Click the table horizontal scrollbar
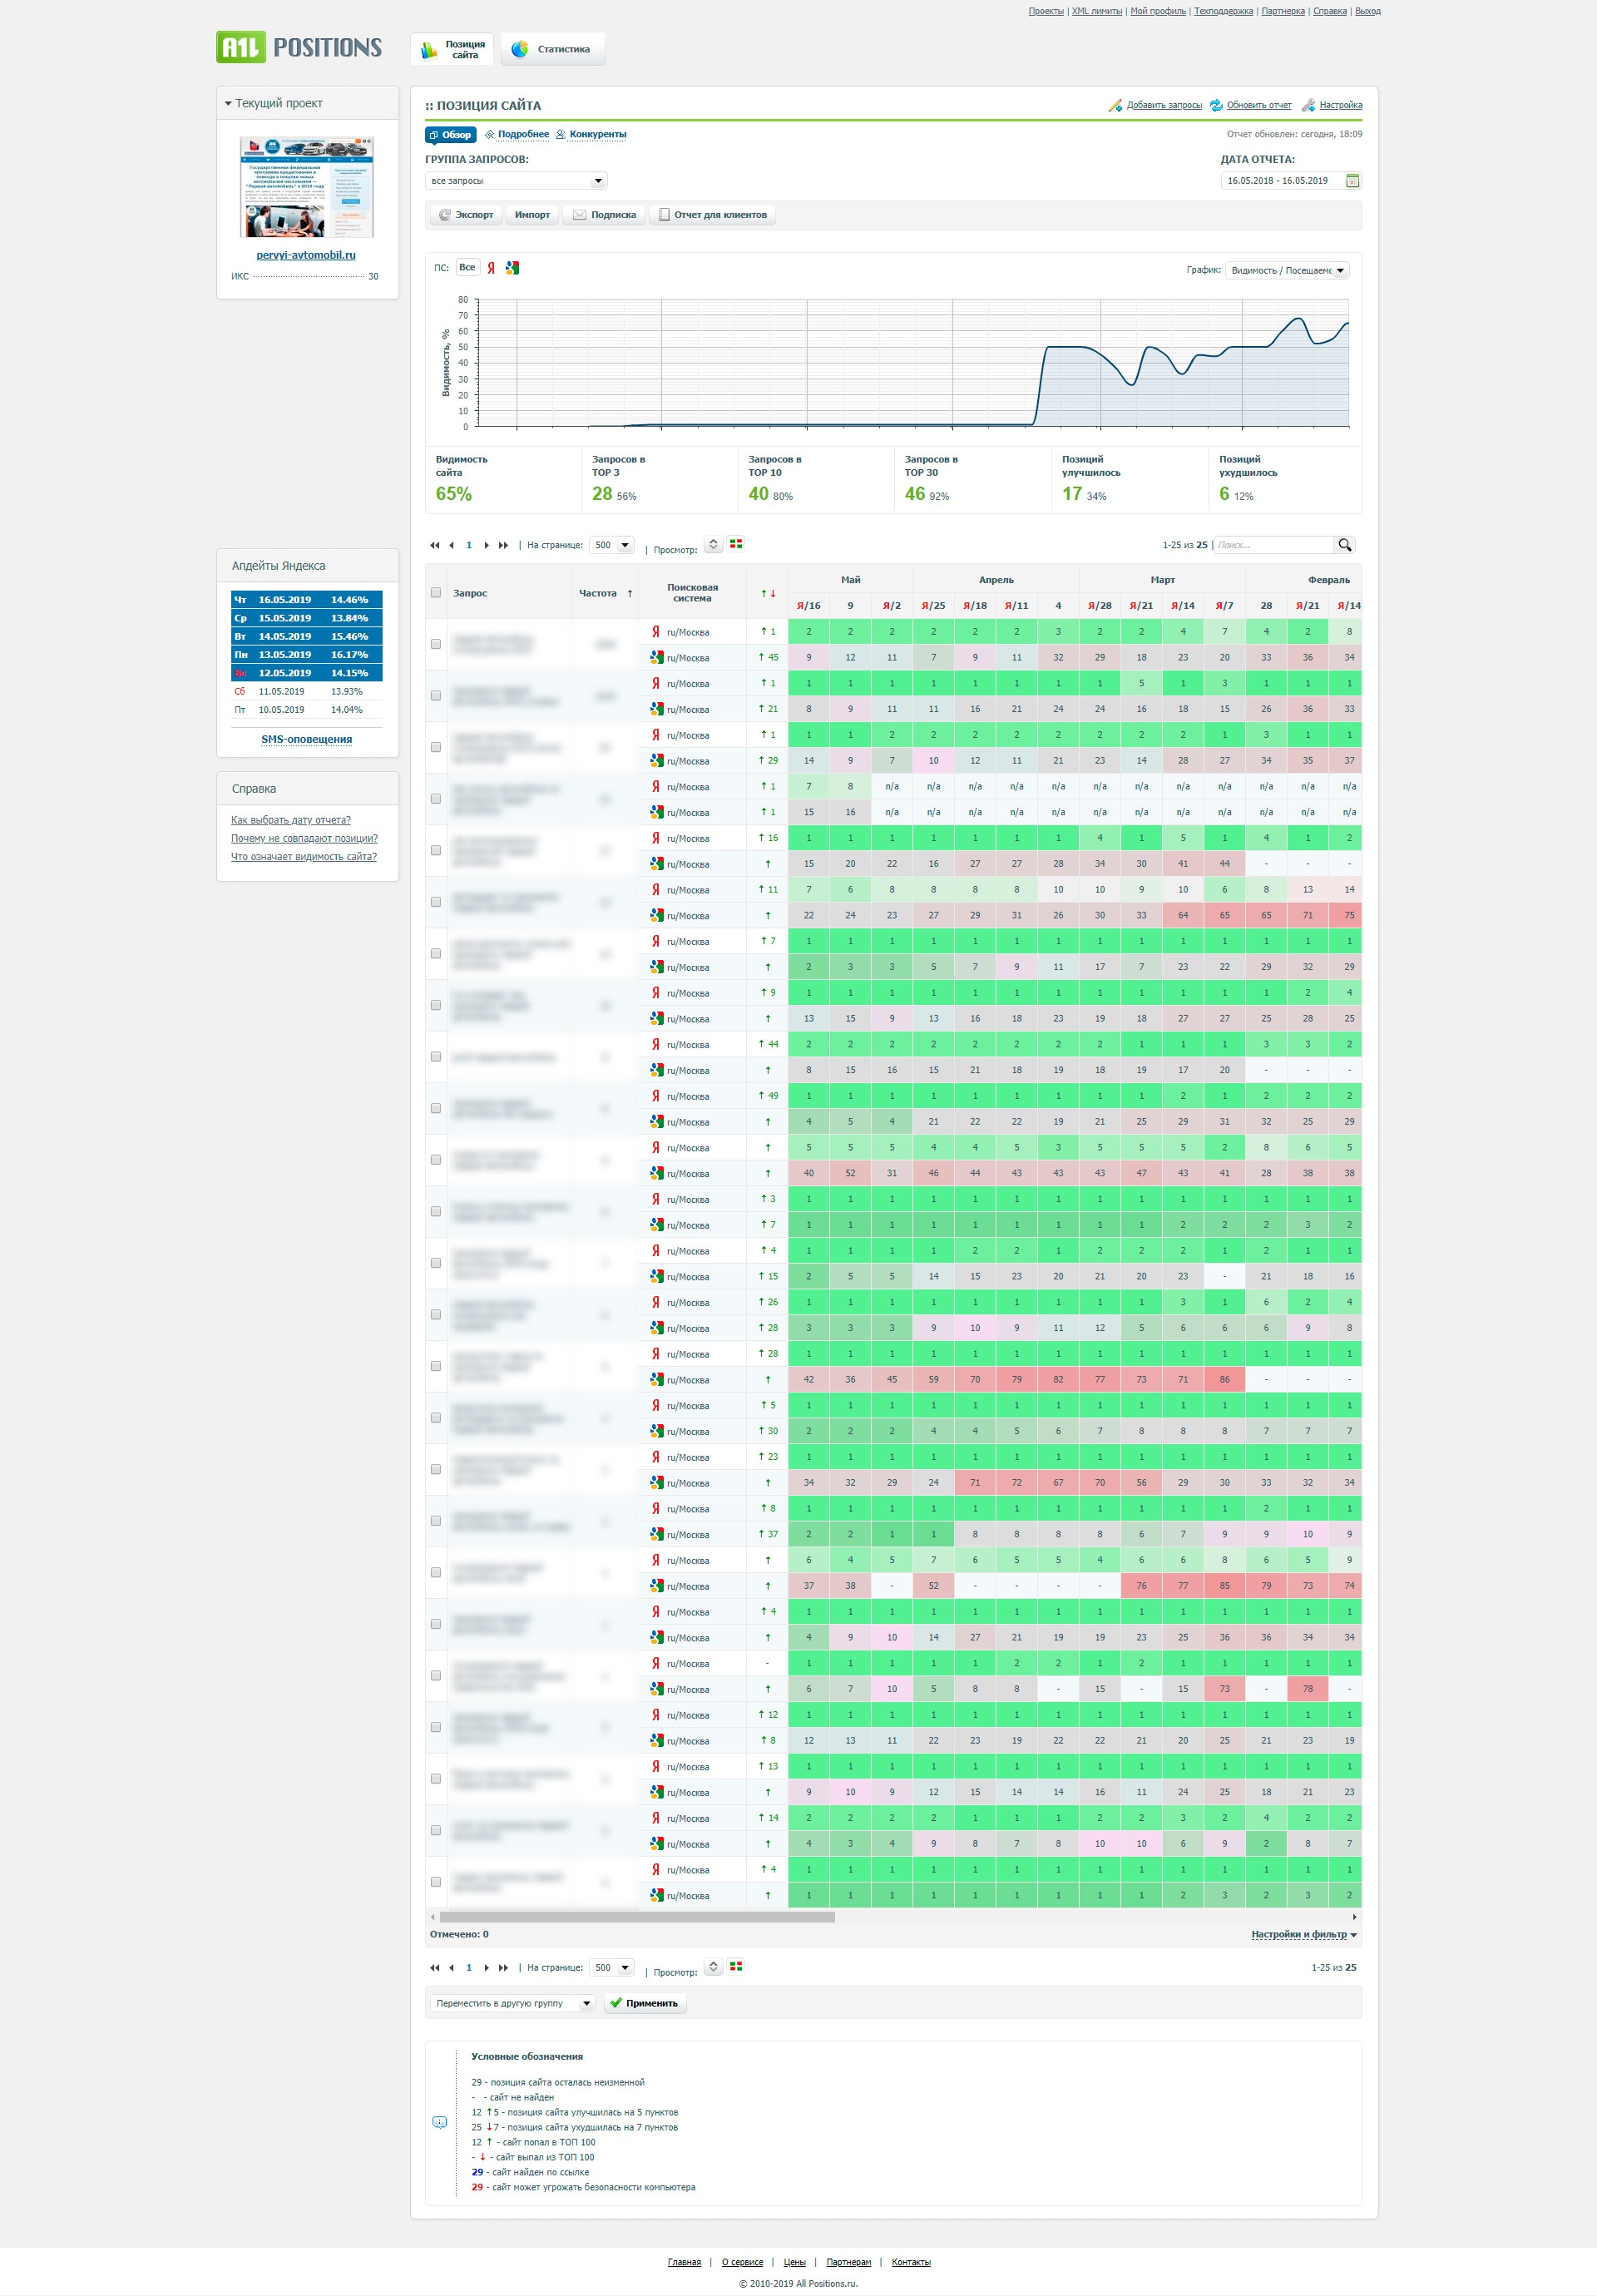Image resolution: width=1597 pixels, height=2296 pixels. [x=637, y=1917]
